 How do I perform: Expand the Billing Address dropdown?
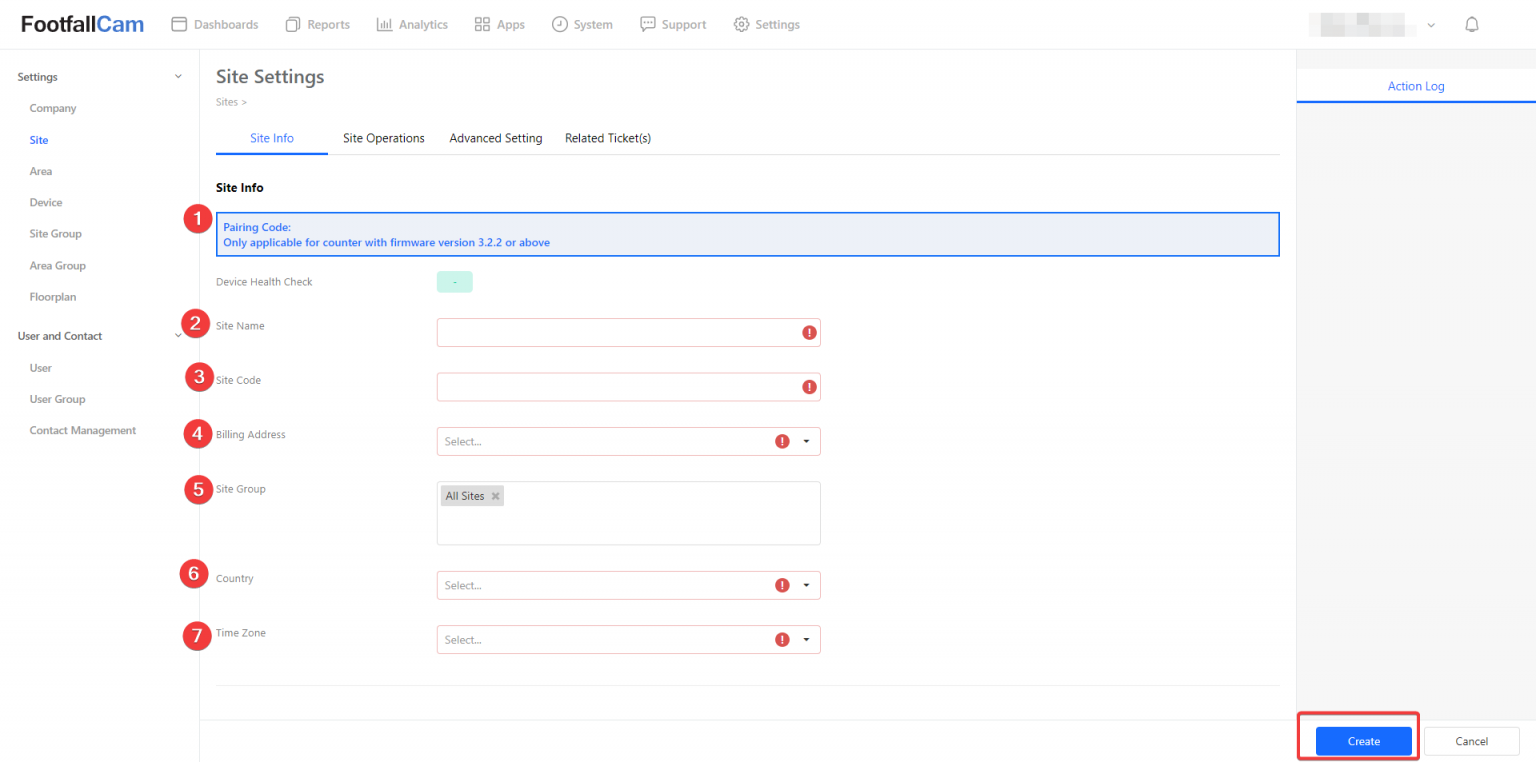coord(806,441)
